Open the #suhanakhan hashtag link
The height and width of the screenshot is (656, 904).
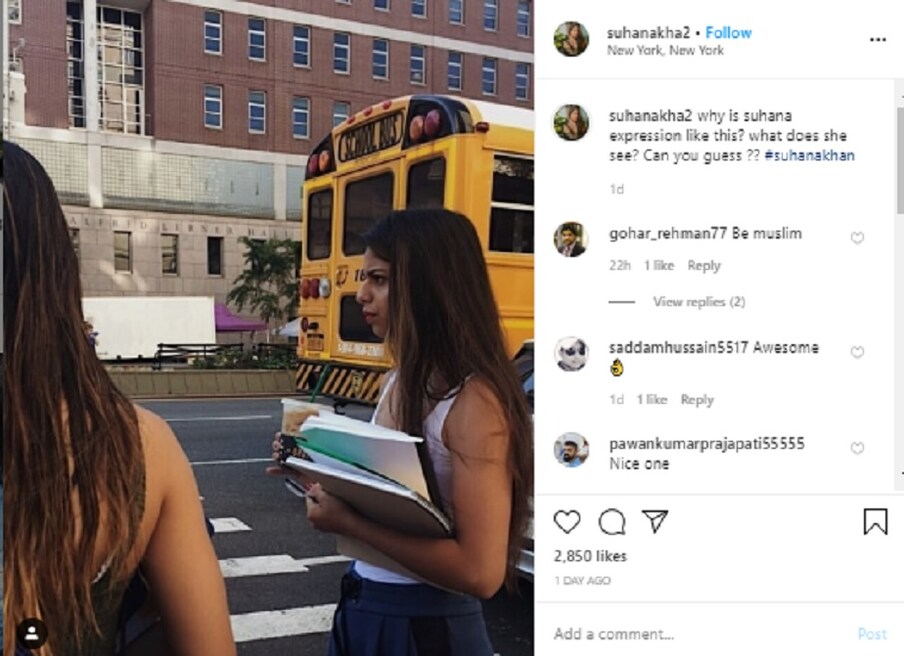click(x=809, y=156)
